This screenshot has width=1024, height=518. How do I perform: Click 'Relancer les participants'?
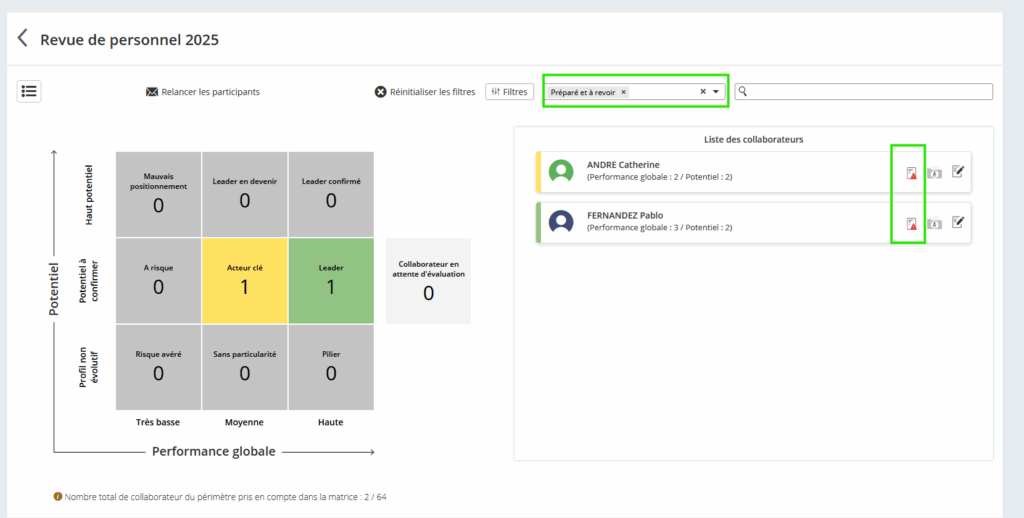click(x=203, y=92)
